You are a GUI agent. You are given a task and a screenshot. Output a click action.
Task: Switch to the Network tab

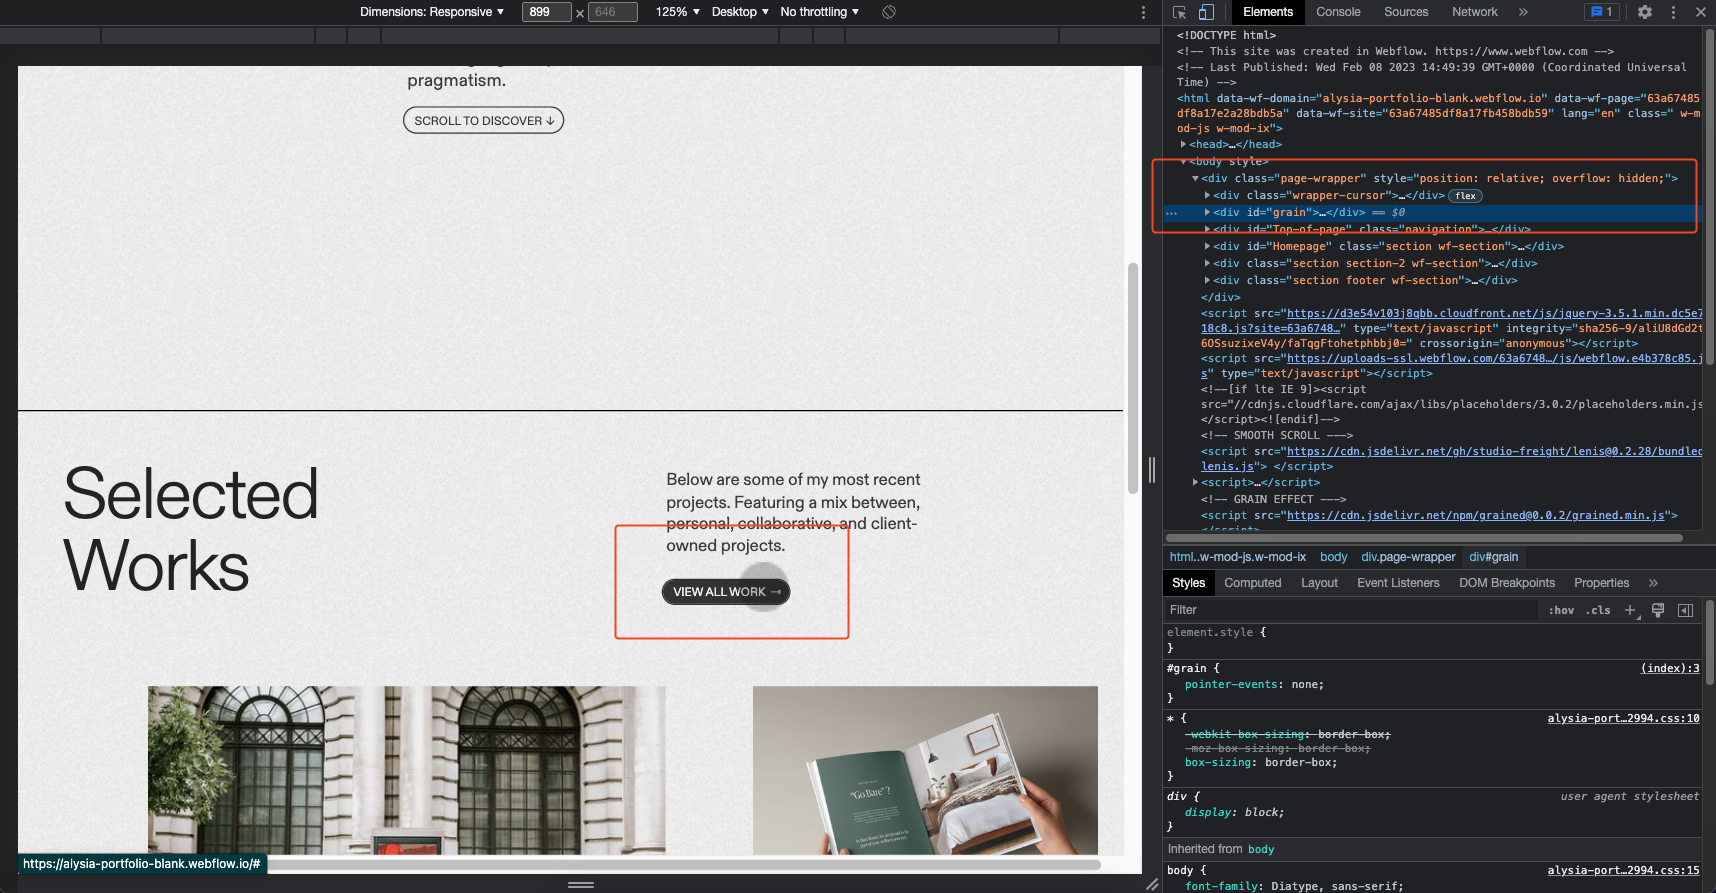(x=1475, y=12)
